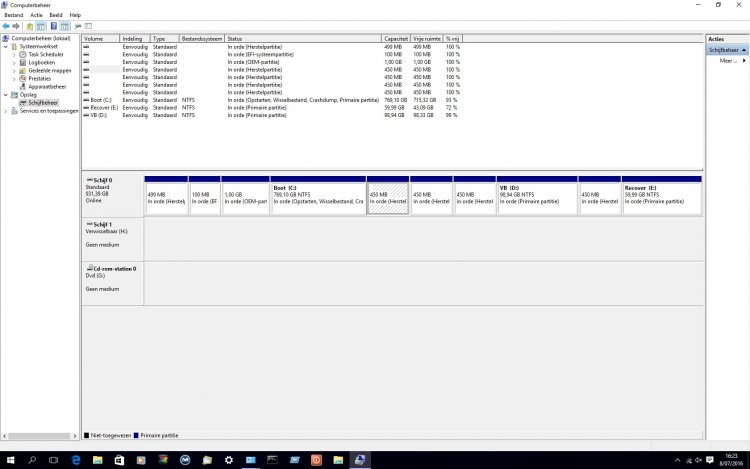Sort by the Capaciteit column header

point(396,39)
